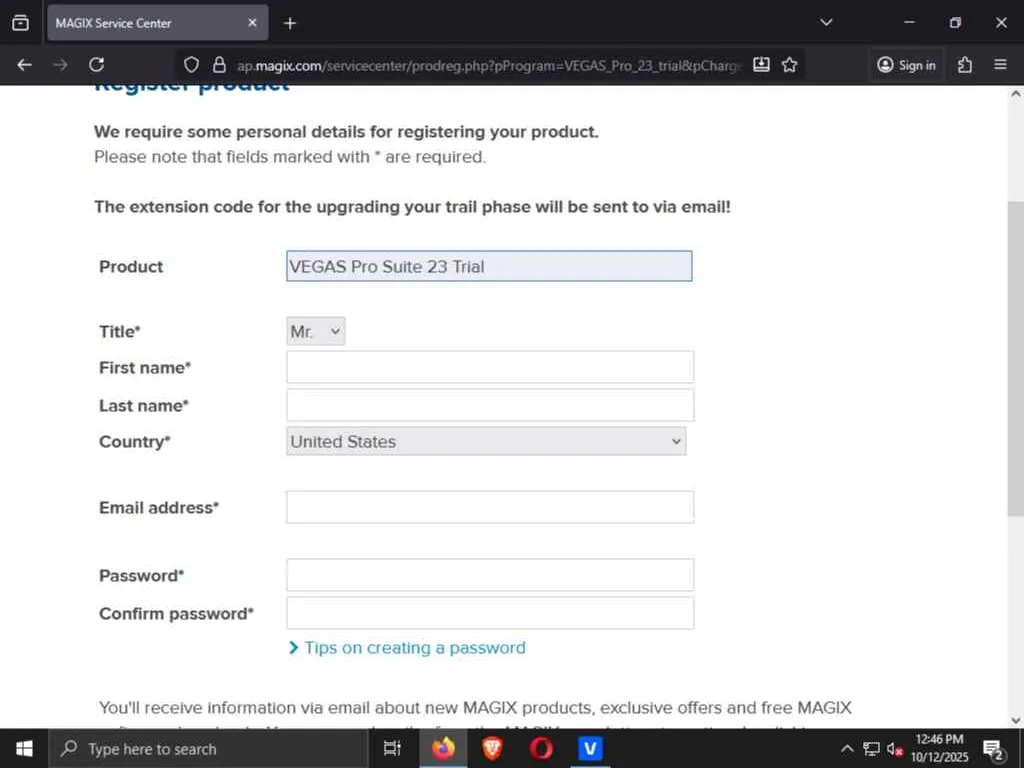Close the MAGIX Service Center tab
The height and width of the screenshot is (768, 1024).
click(252, 23)
